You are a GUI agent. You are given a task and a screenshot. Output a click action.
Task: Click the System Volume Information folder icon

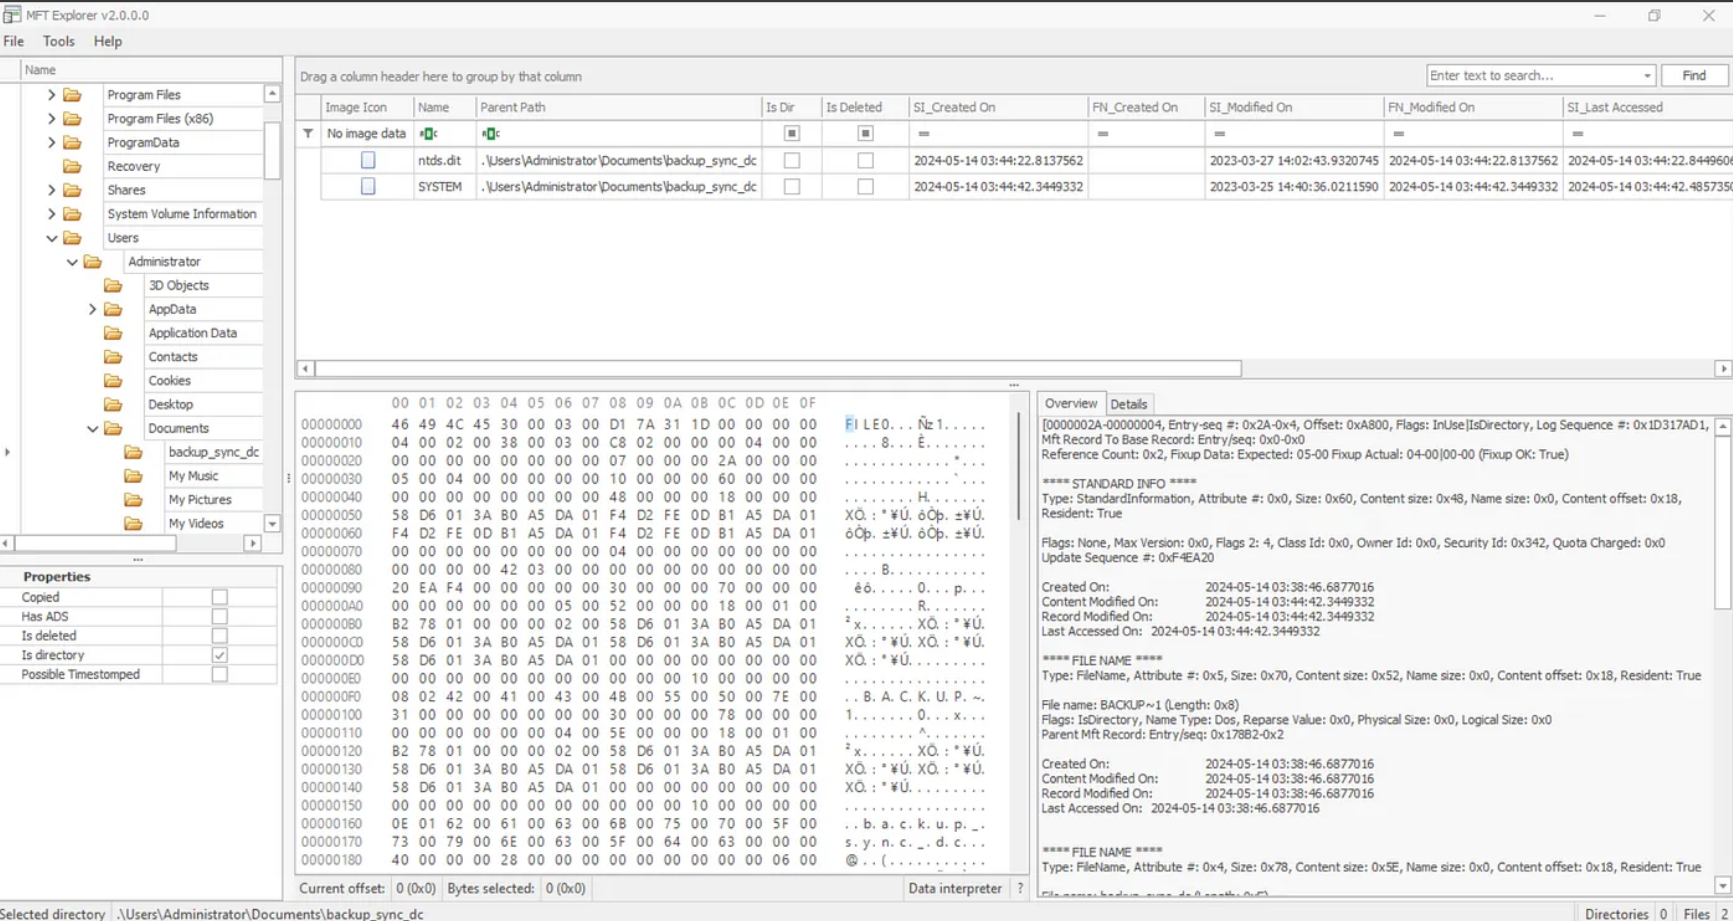point(72,214)
